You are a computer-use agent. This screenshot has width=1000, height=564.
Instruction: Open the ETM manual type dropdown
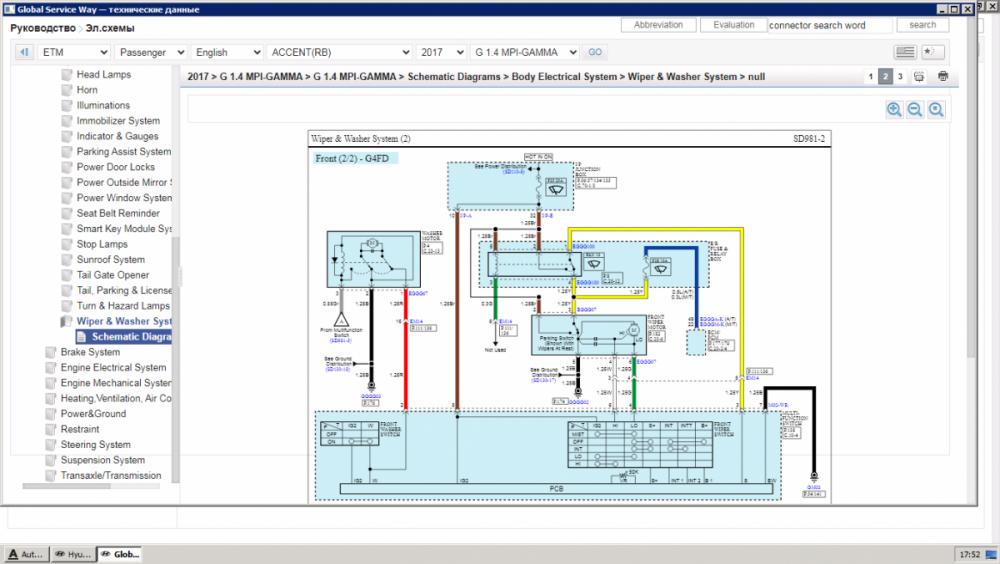pyautogui.click(x=74, y=52)
